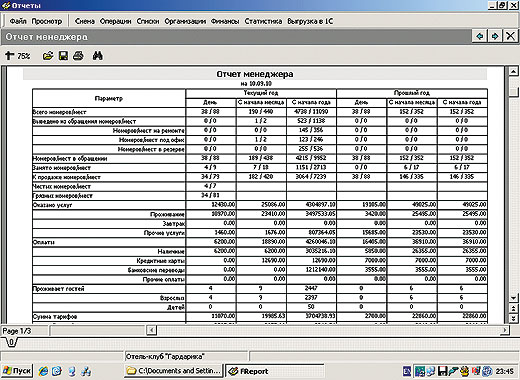Click the 75% zoom level
This screenshot has width=520, height=380.
pyautogui.click(x=24, y=56)
